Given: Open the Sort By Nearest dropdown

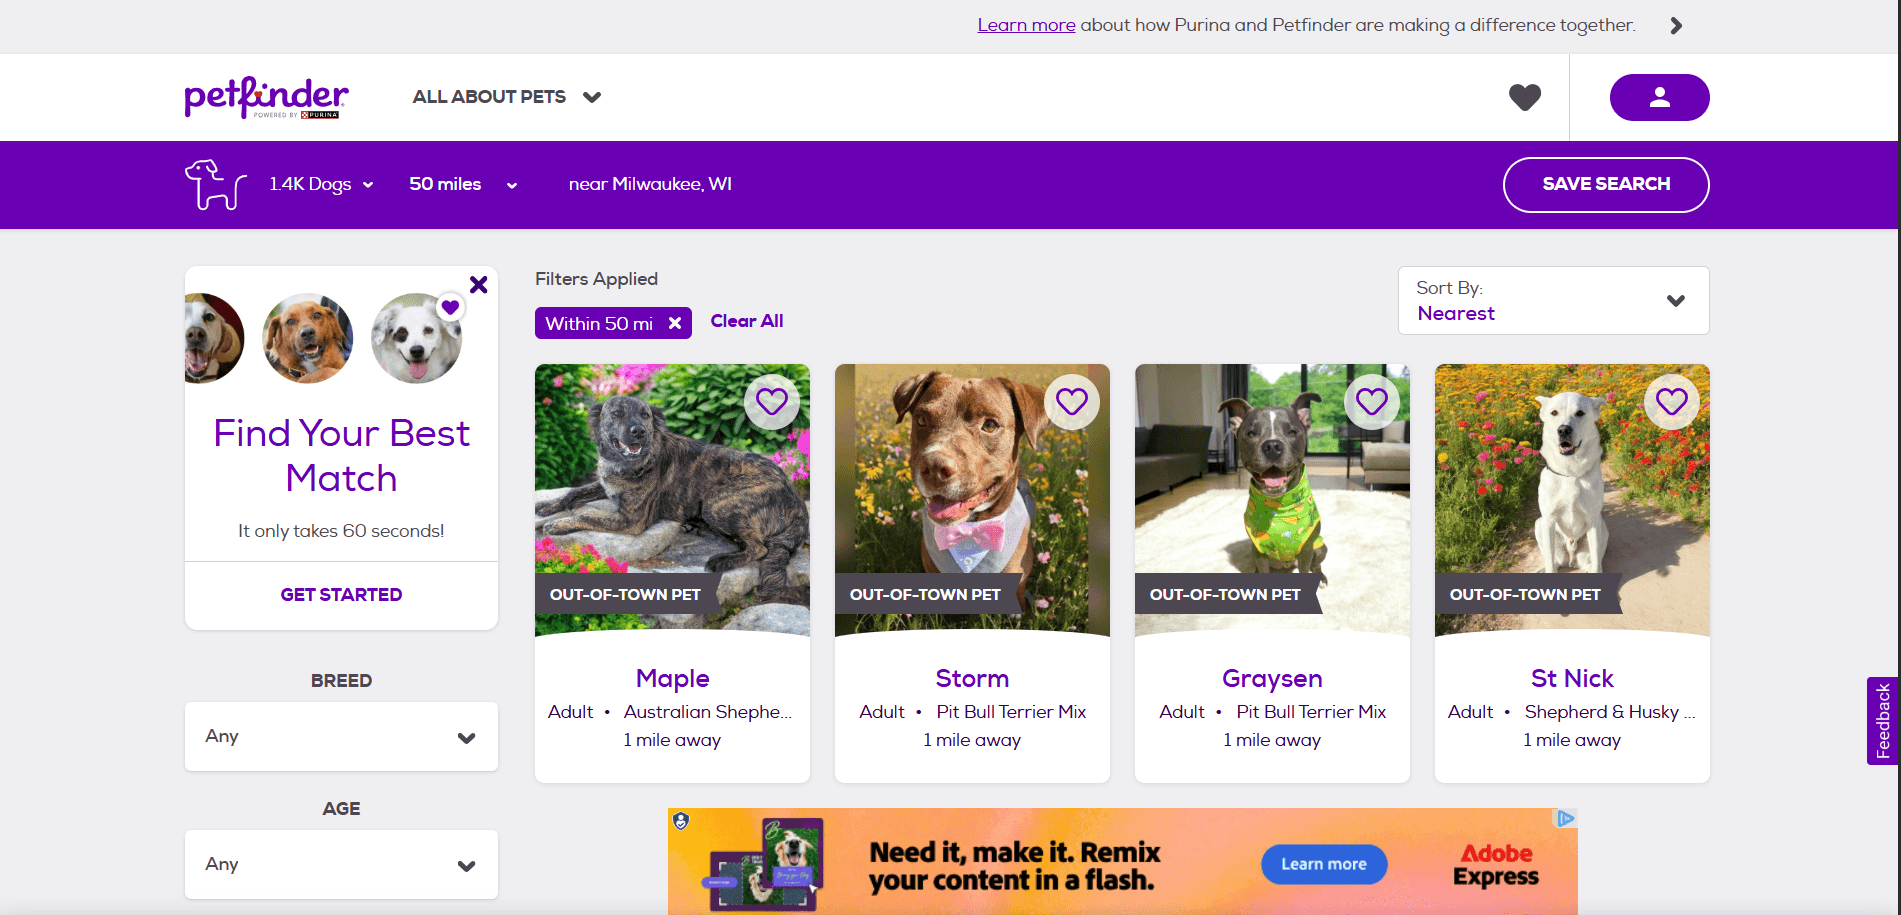Looking at the screenshot, I should (x=1553, y=301).
